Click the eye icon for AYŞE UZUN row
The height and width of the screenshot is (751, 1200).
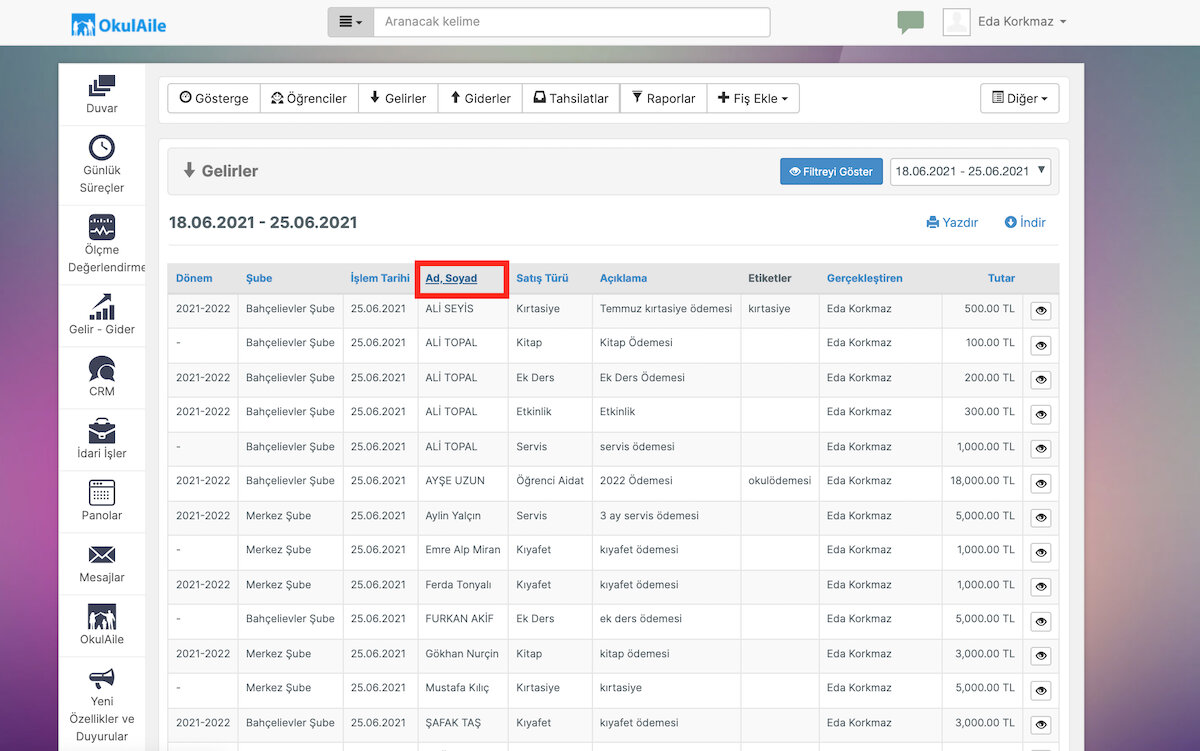pos(1041,483)
